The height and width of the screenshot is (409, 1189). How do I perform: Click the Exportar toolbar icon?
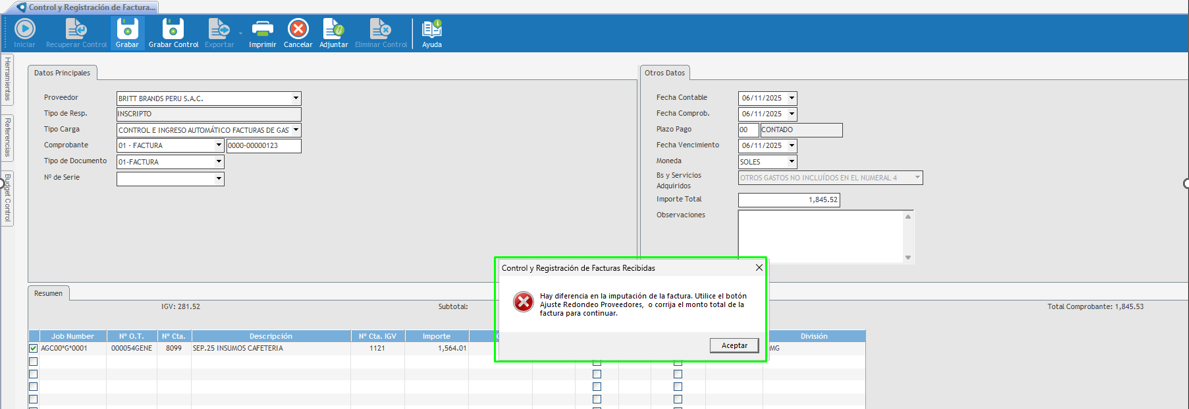[x=219, y=32]
